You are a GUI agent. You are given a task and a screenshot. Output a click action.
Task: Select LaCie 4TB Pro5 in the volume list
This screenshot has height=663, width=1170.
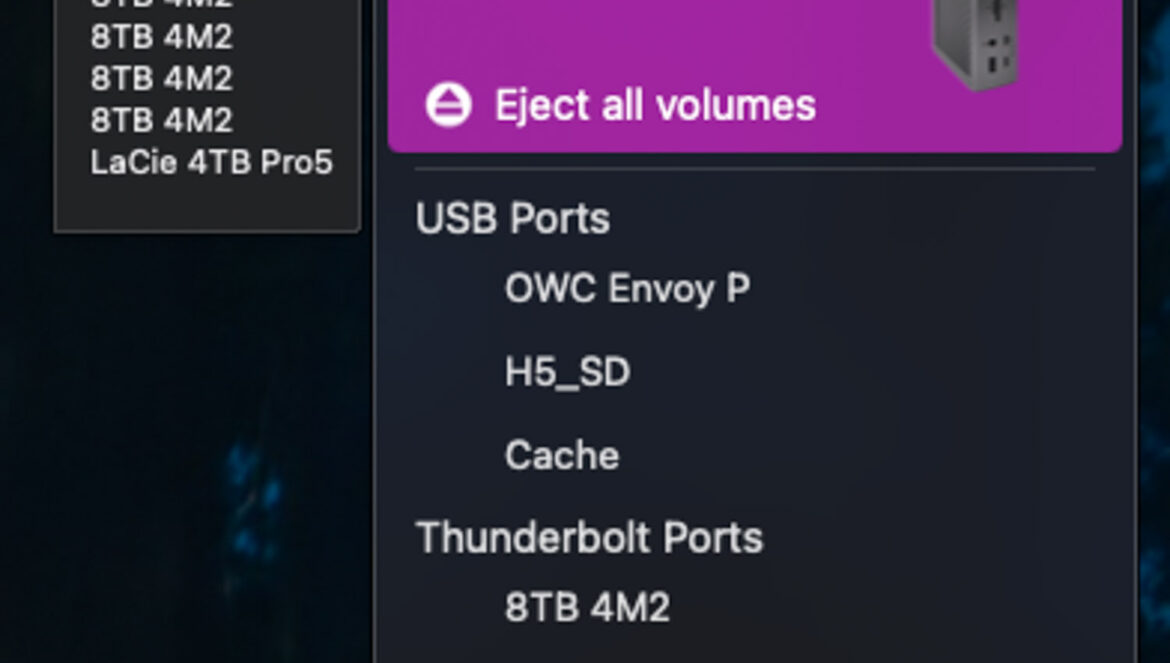tap(211, 162)
